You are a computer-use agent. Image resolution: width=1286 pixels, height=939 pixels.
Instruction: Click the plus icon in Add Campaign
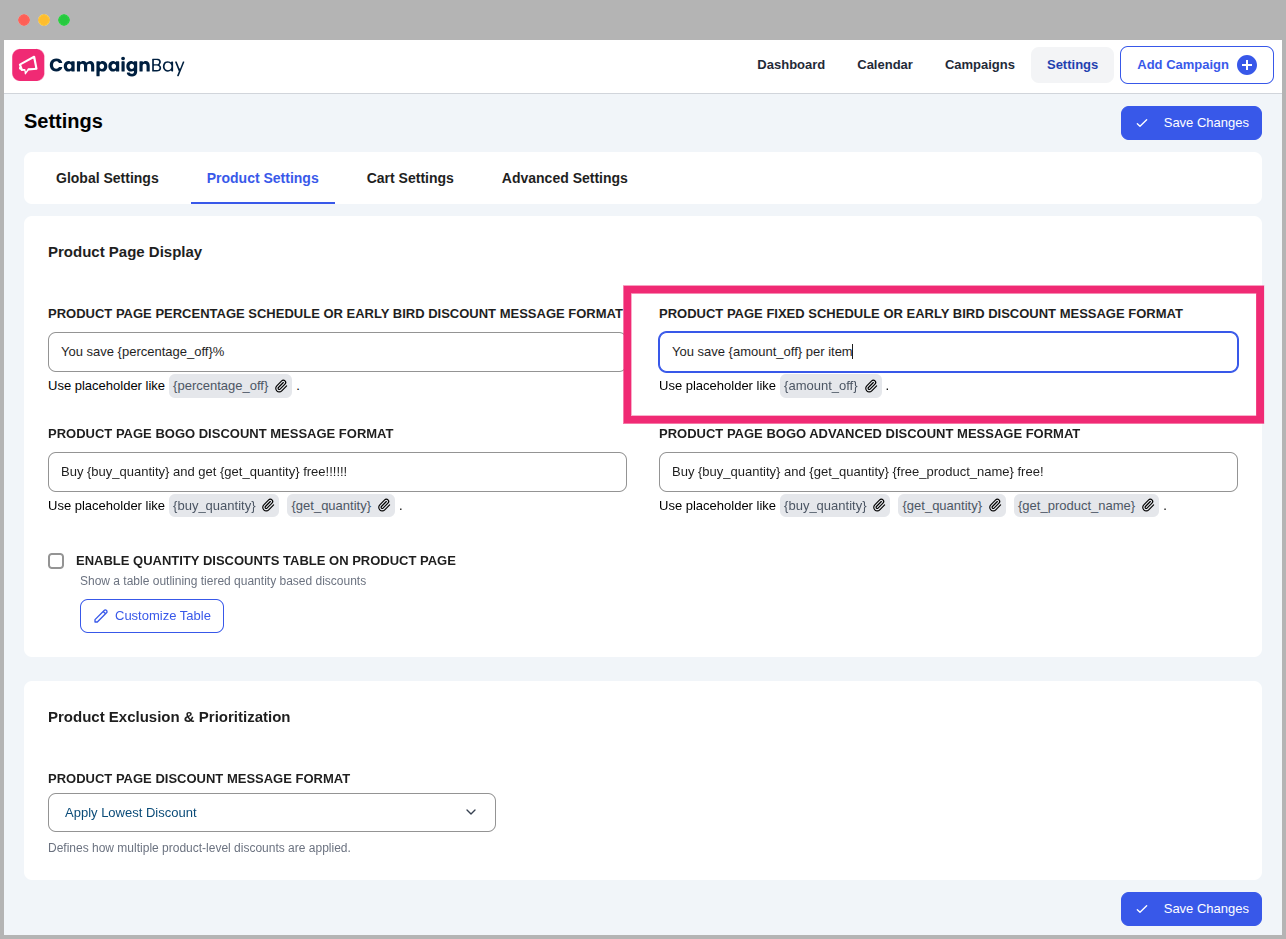[1246, 65]
